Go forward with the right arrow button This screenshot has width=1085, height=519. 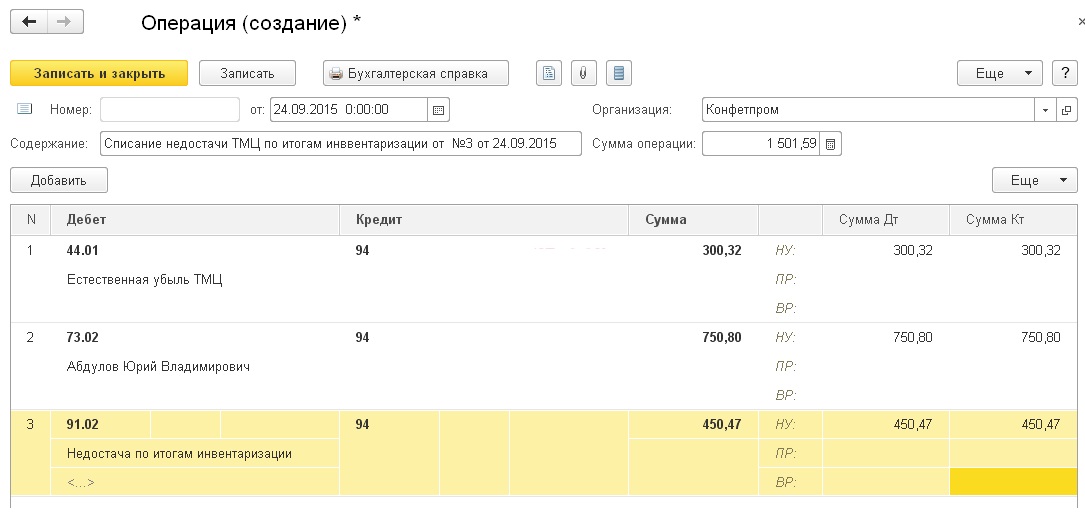[x=65, y=22]
